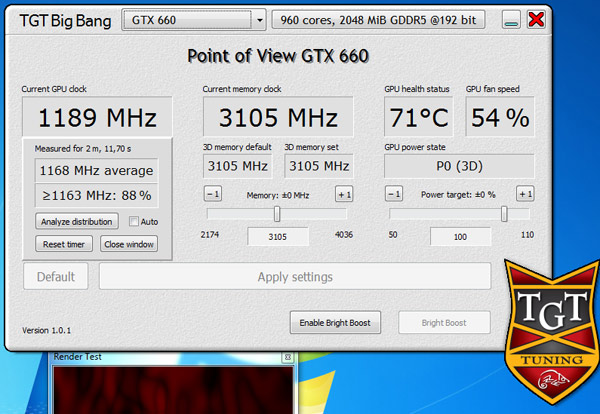
Task: Close TGT Big Bang with red X
Action: tap(537, 19)
